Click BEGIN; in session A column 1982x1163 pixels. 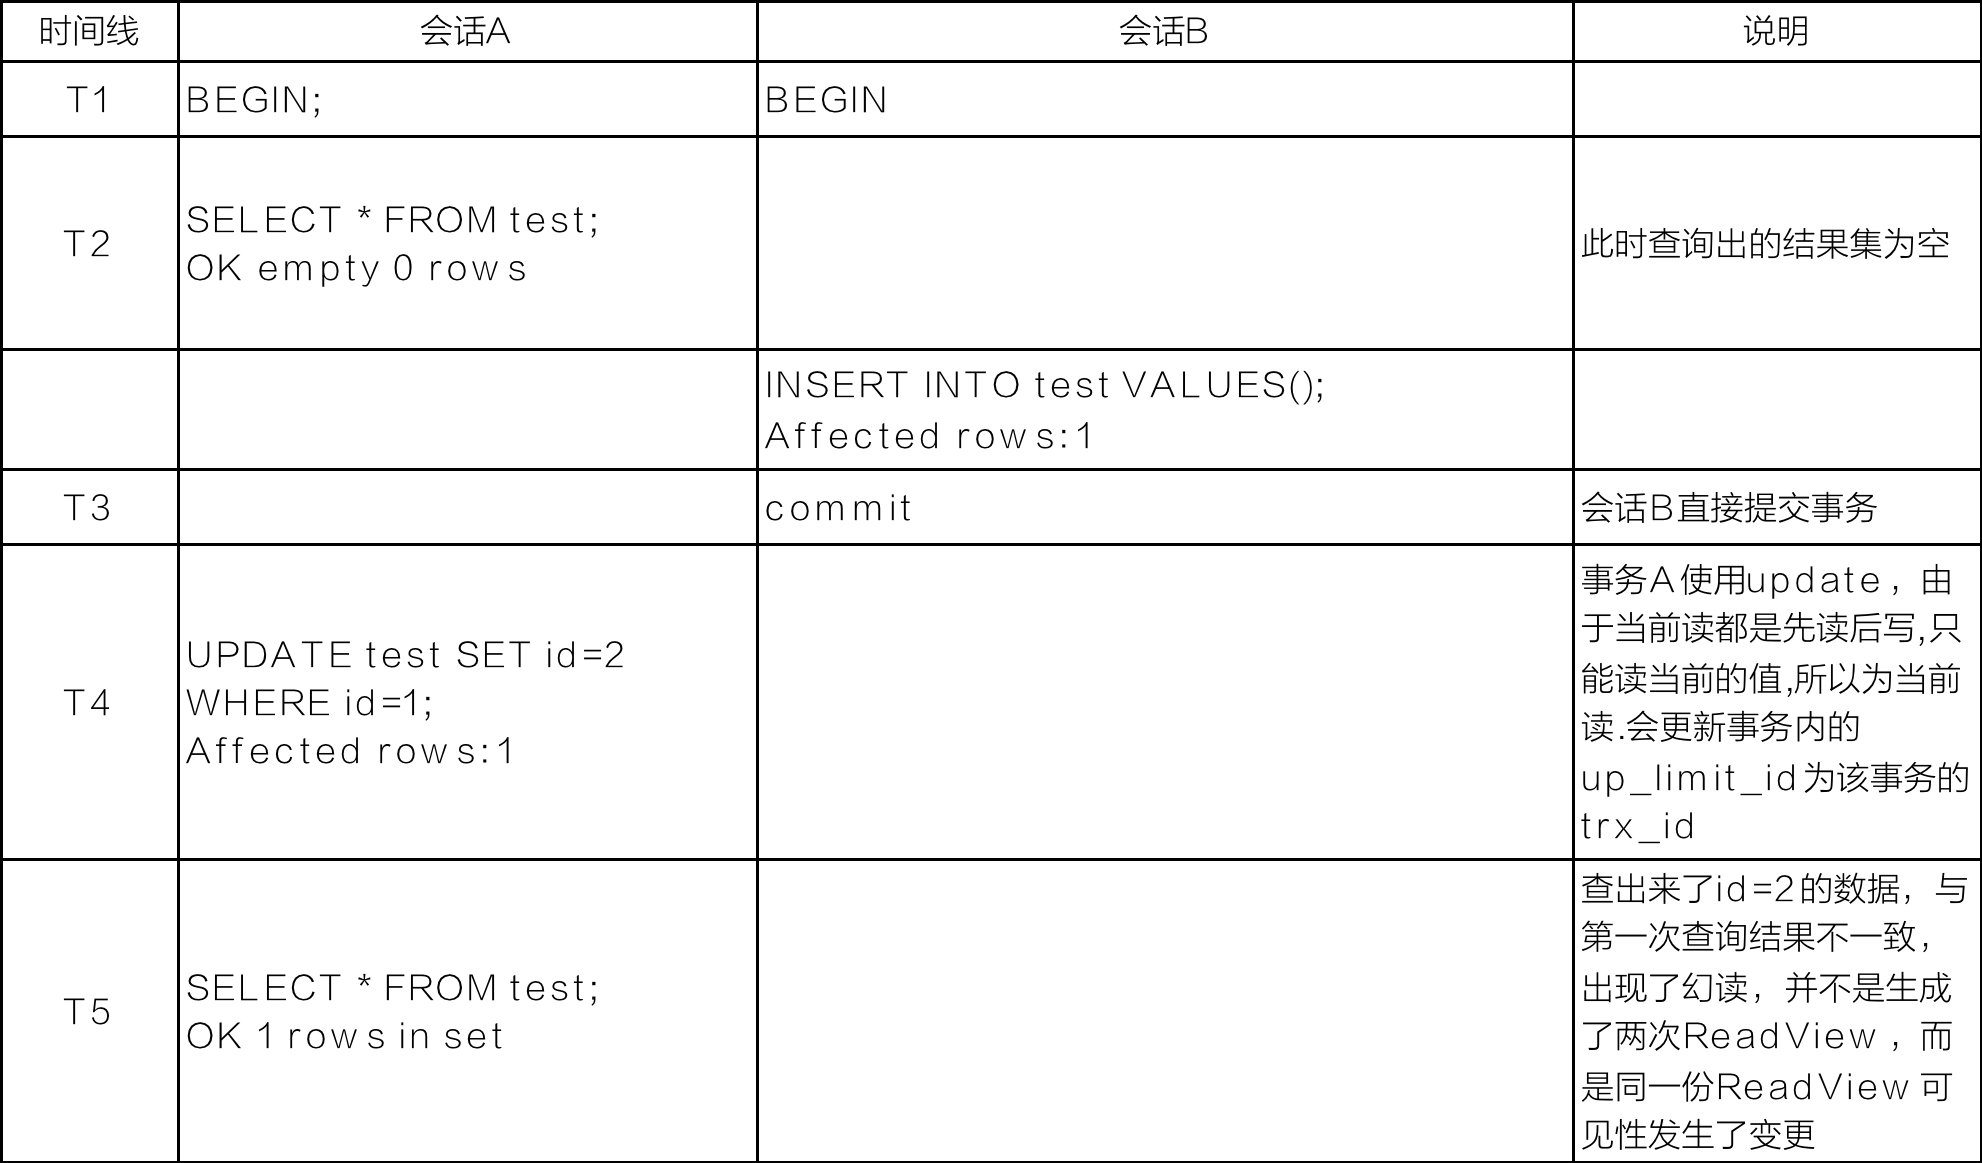click(254, 100)
